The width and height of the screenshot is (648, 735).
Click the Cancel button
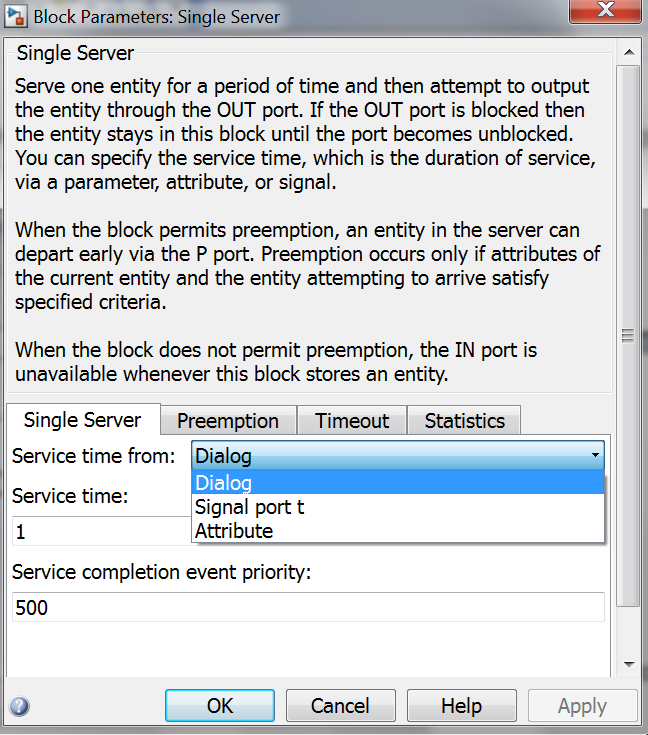pos(341,705)
